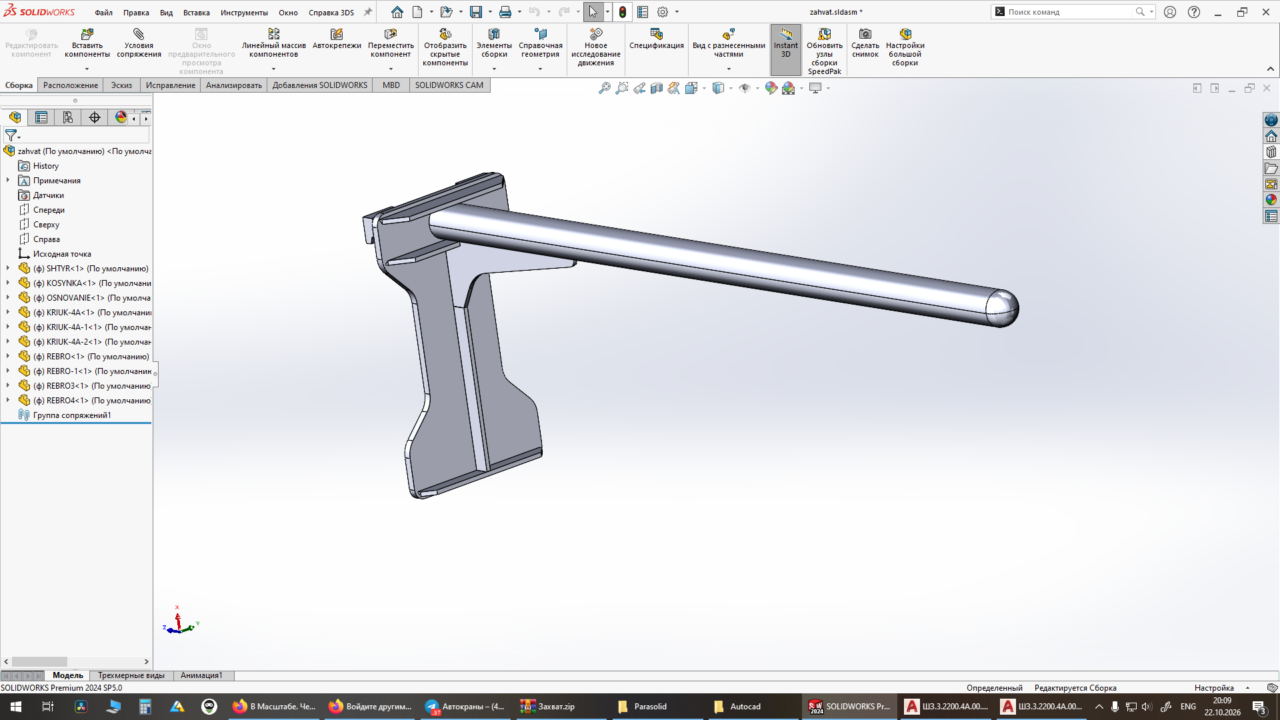This screenshot has width=1280, height=720.
Task: Open the Инструменты menu
Action: point(244,13)
